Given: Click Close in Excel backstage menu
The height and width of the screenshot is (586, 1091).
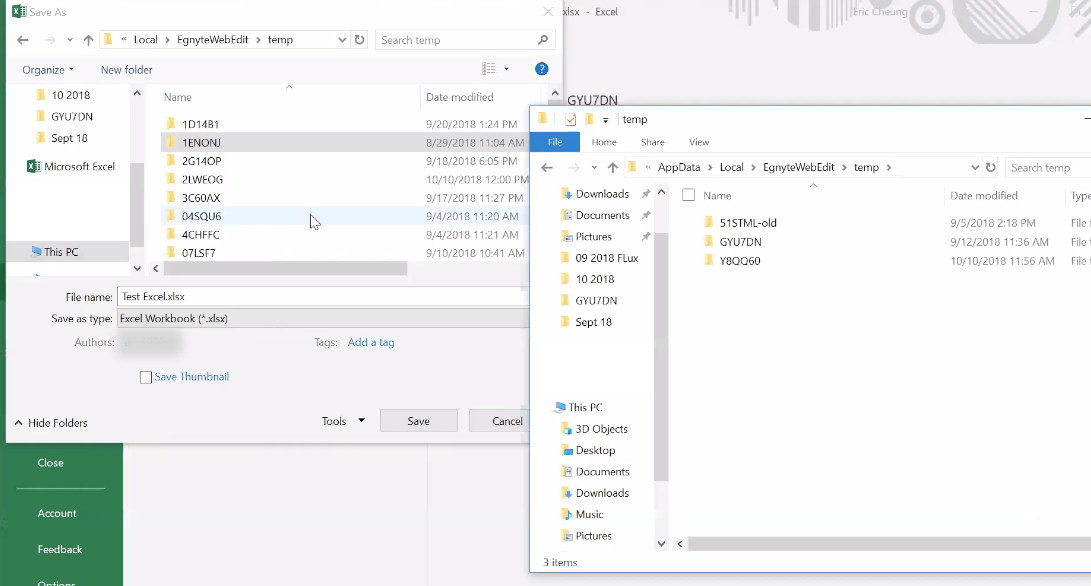Looking at the screenshot, I should click(x=50, y=463).
